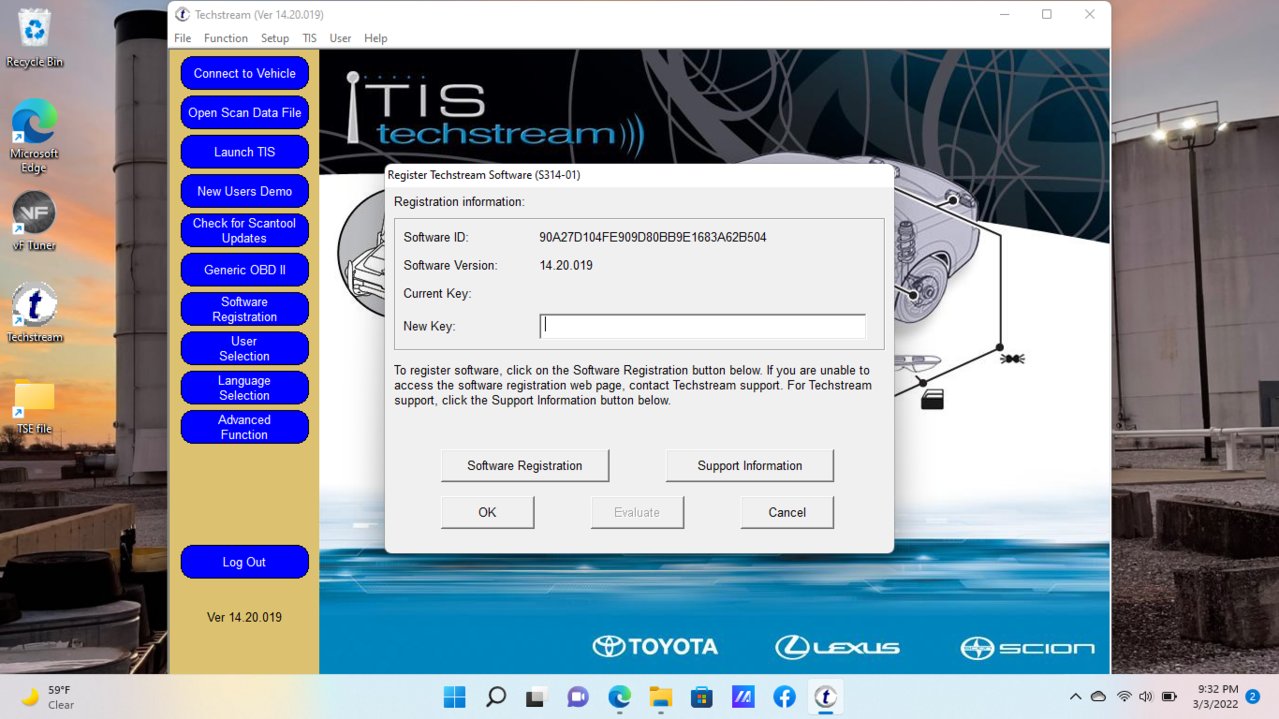Confirm the dialog with OK
Image resolution: width=1279 pixels, height=719 pixels.
(487, 512)
